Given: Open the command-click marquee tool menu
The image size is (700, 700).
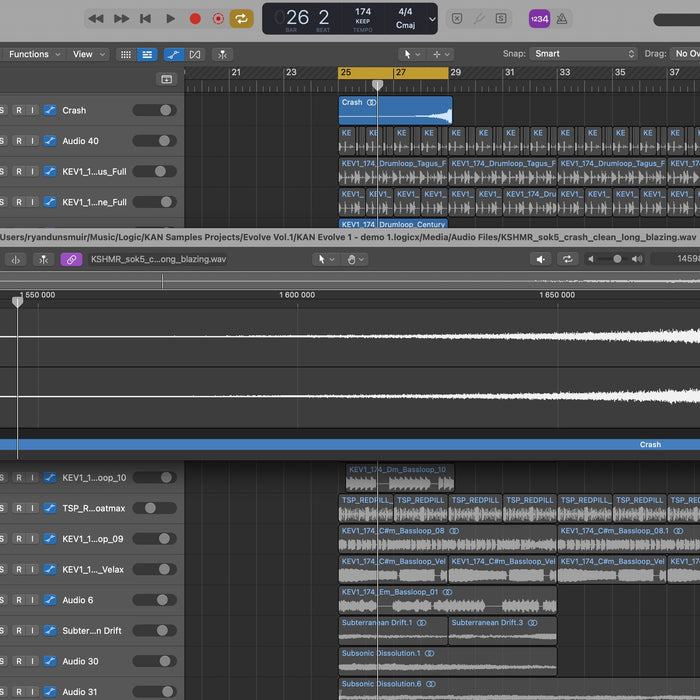Looking at the screenshot, I should click(x=441, y=54).
